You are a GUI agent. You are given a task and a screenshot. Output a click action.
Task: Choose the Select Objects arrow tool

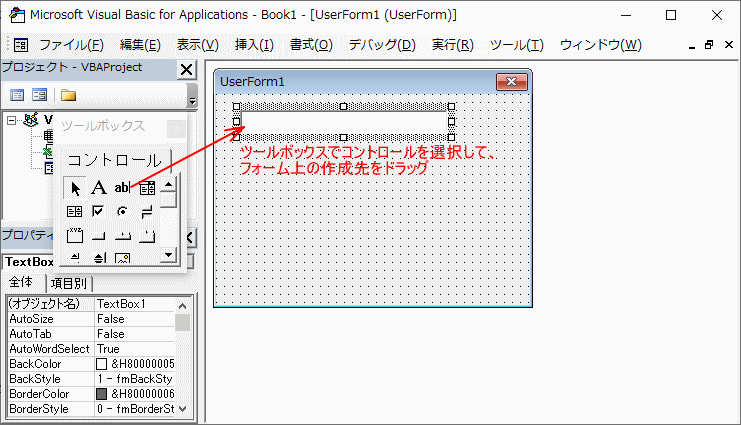75,188
